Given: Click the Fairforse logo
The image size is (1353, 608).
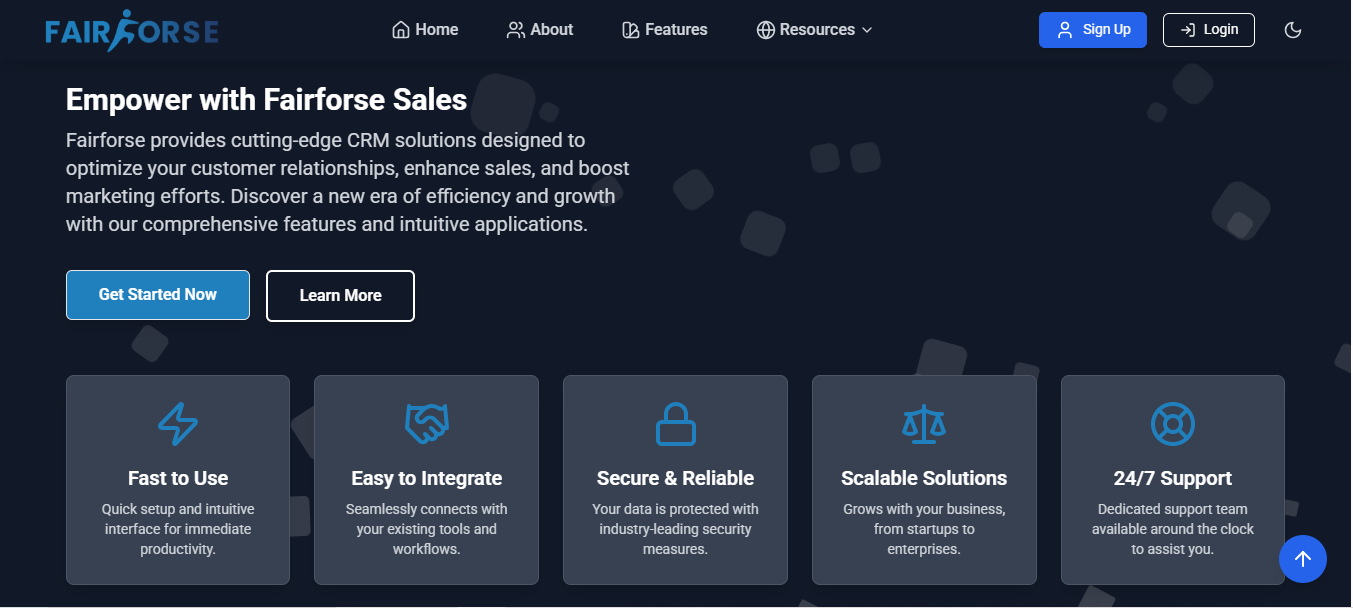Looking at the screenshot, I should (131, 30).
